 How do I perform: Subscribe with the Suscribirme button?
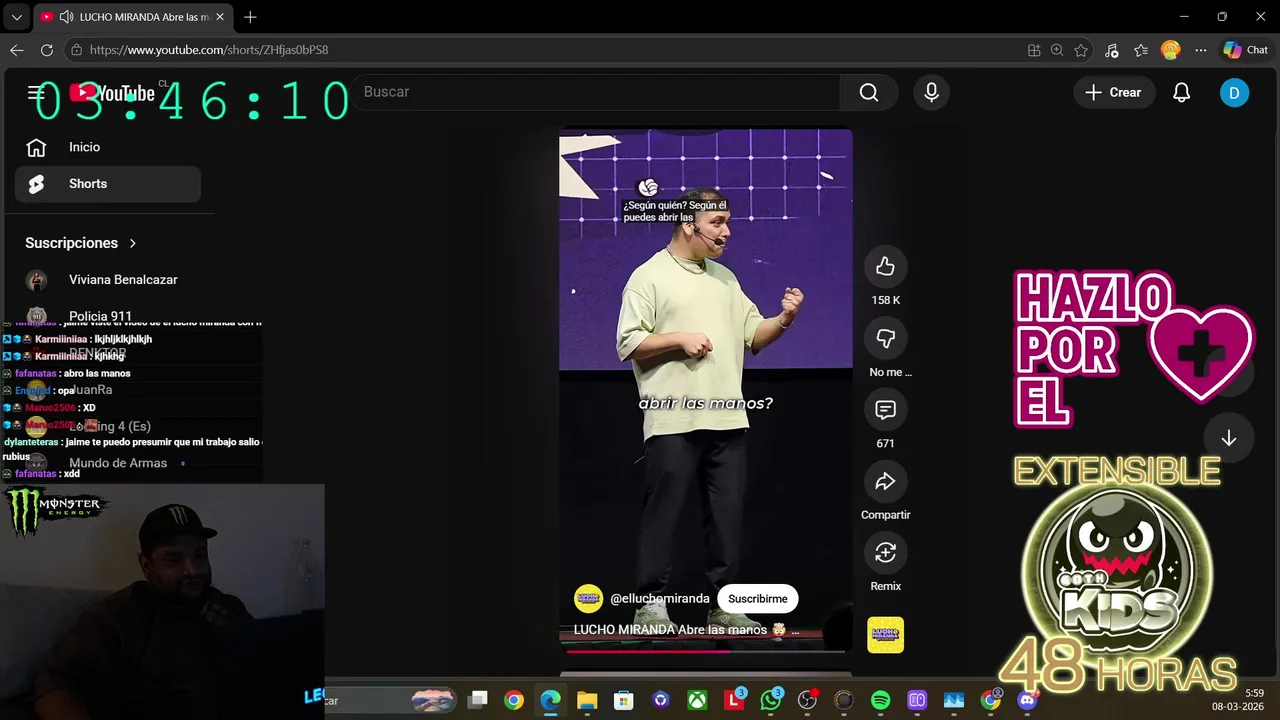coord(757,598)
